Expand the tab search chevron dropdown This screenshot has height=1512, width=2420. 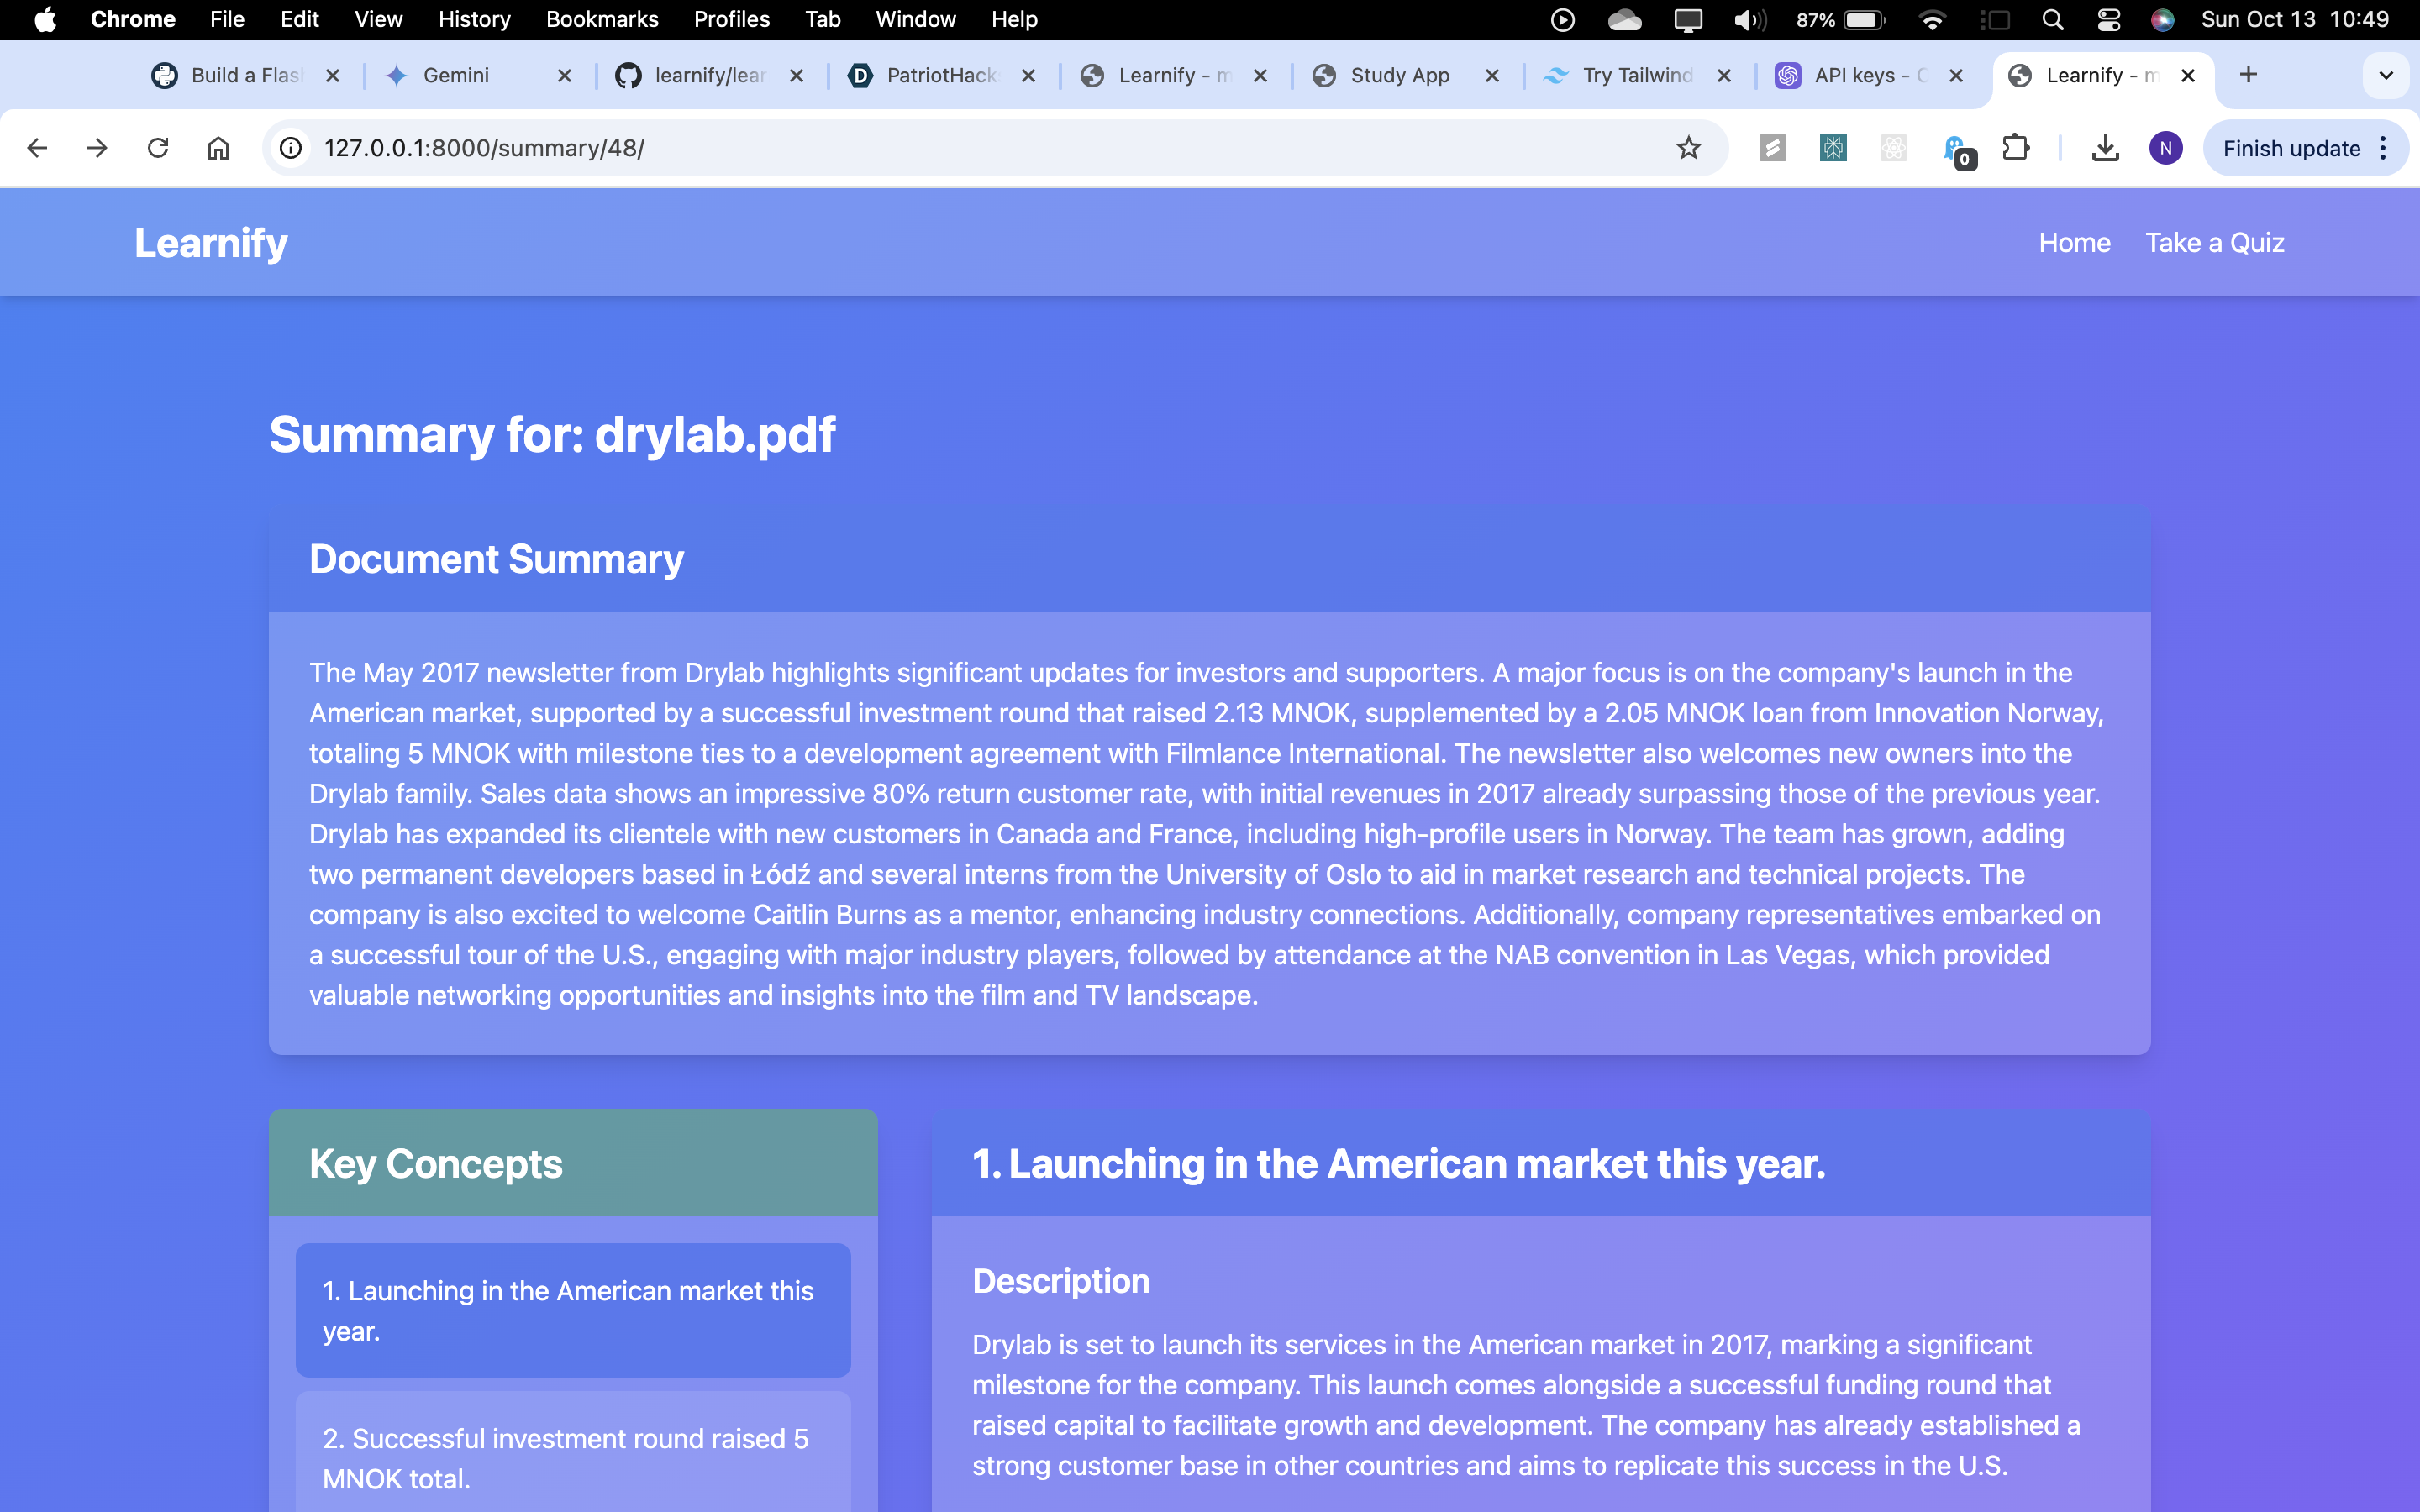coord(2386,75)
